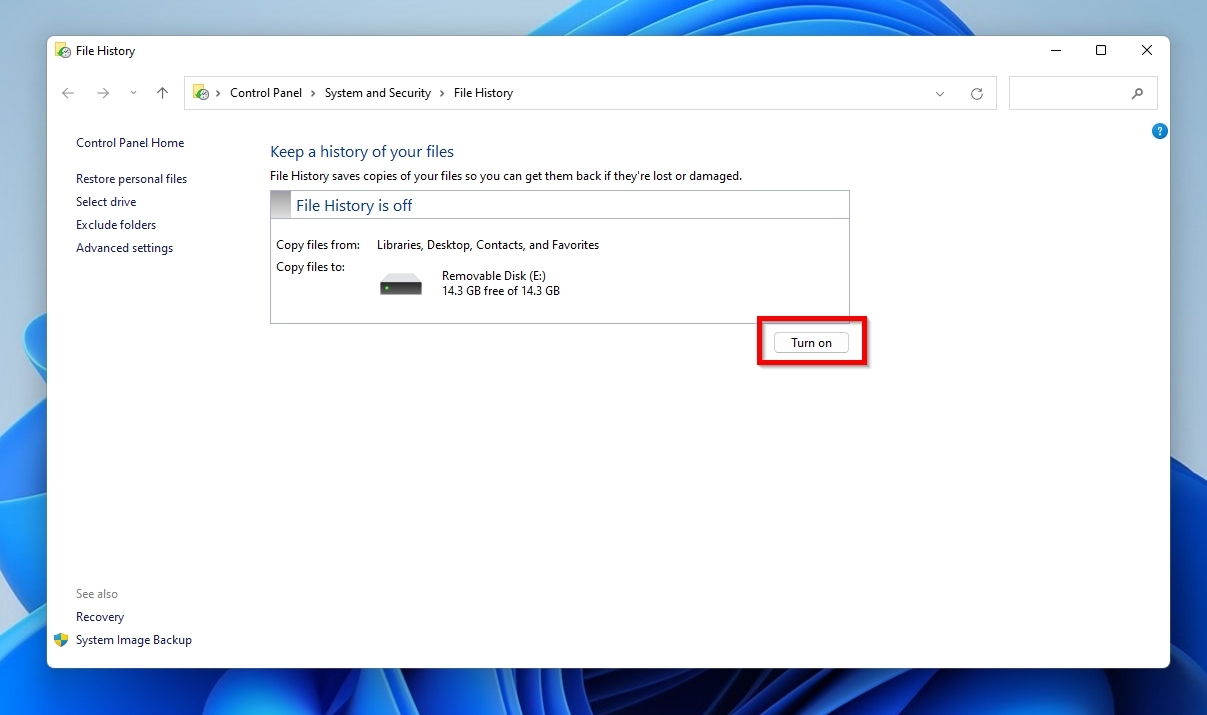Open the Recovery link
1207x715 pixels.
point(100,617)
